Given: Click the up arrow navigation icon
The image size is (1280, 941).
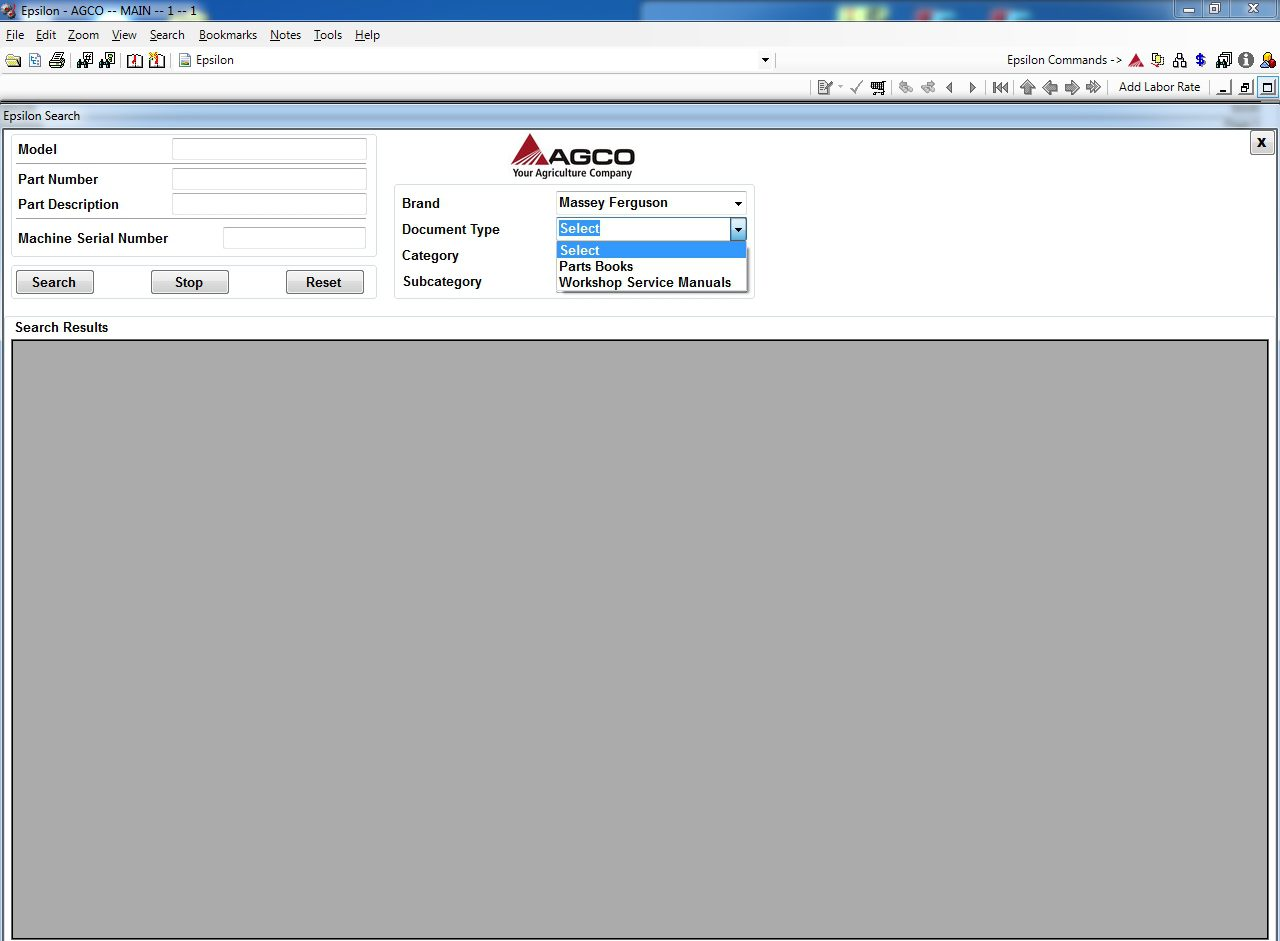Looking at the screenshot, I should (x=1027, y=87).
